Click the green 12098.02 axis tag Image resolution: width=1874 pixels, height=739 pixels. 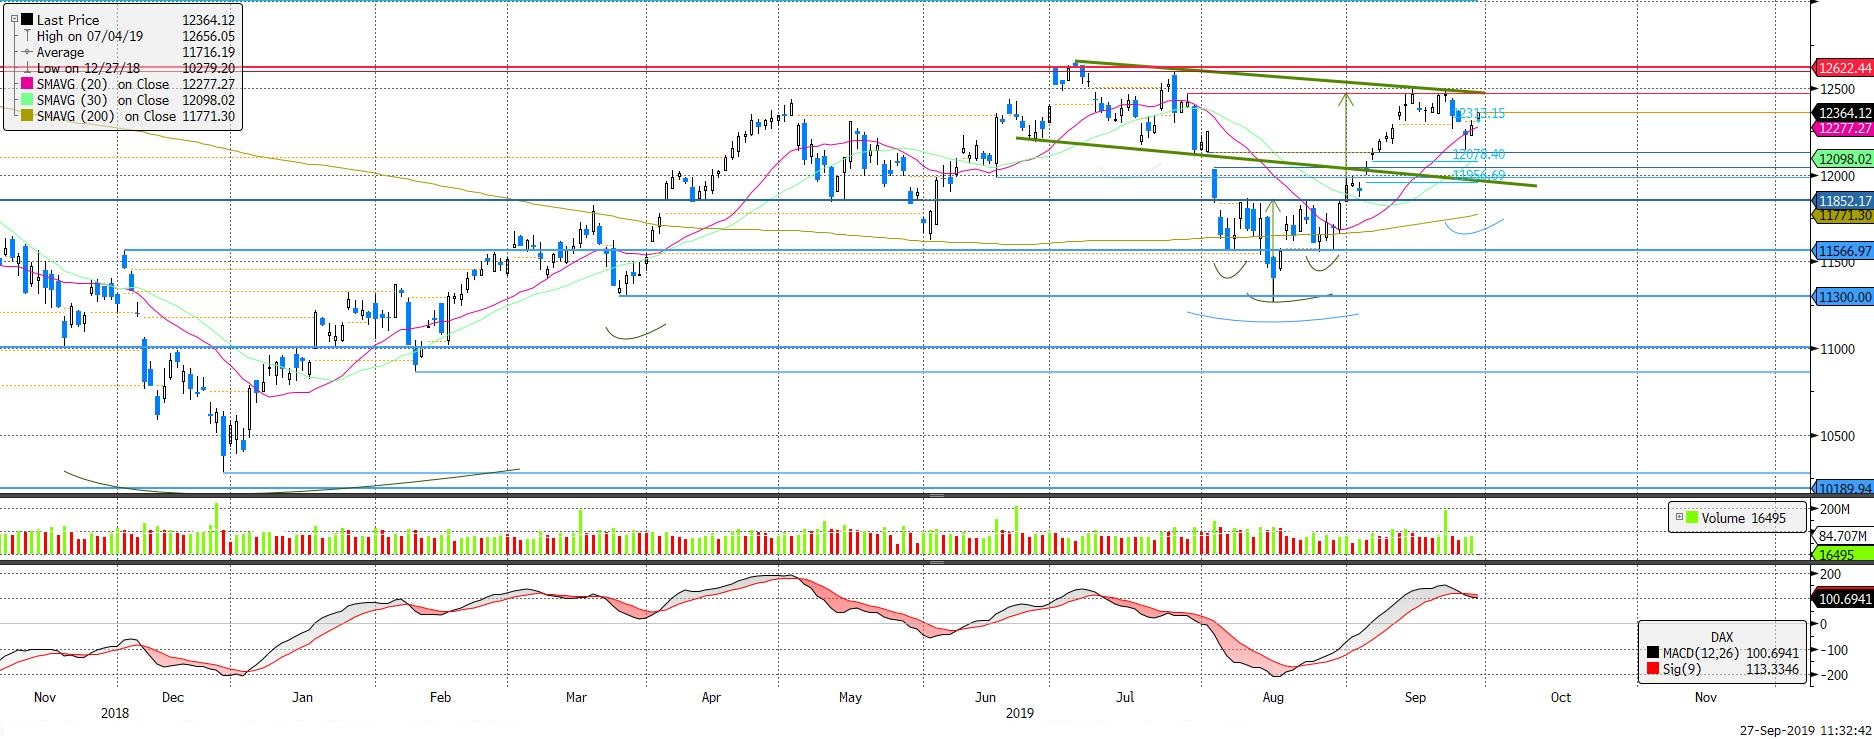click(1843, 159)
